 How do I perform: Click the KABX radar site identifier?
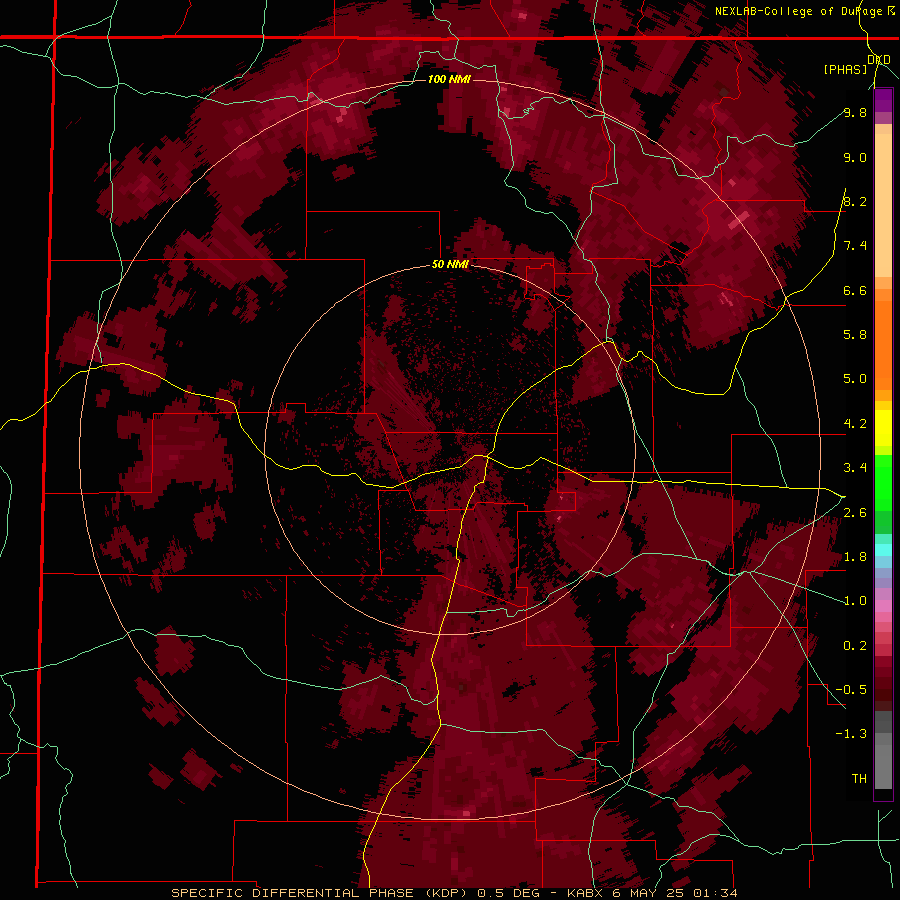[x=584, y=893]
